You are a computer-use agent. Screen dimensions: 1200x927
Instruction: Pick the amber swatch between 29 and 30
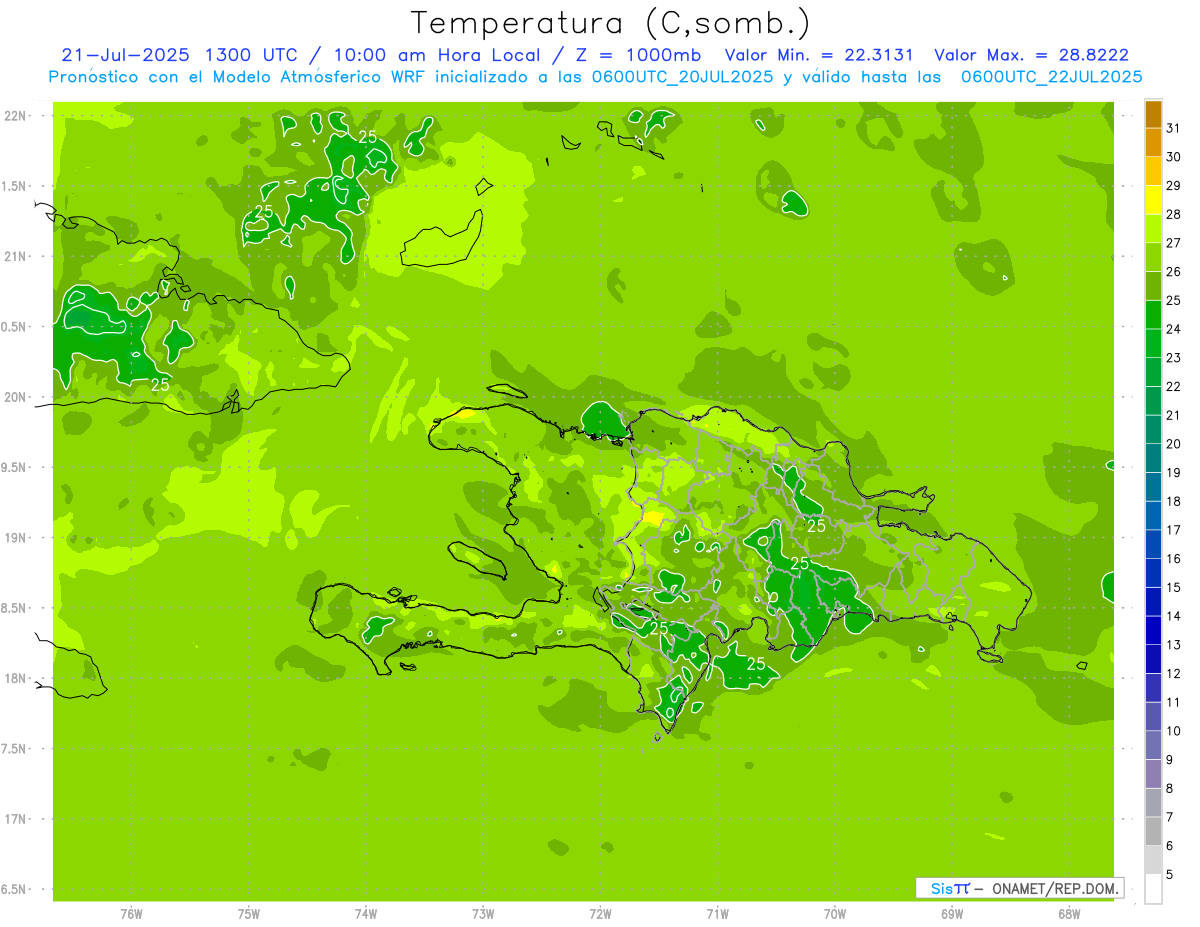click(1153, 172)
